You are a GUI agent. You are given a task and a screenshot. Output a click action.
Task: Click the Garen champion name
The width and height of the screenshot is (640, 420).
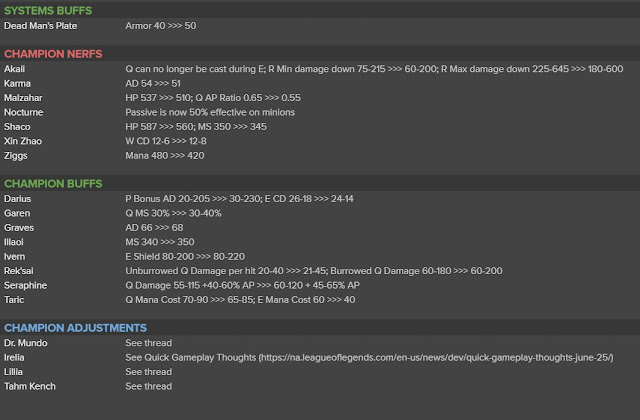(x=18, y=213)
